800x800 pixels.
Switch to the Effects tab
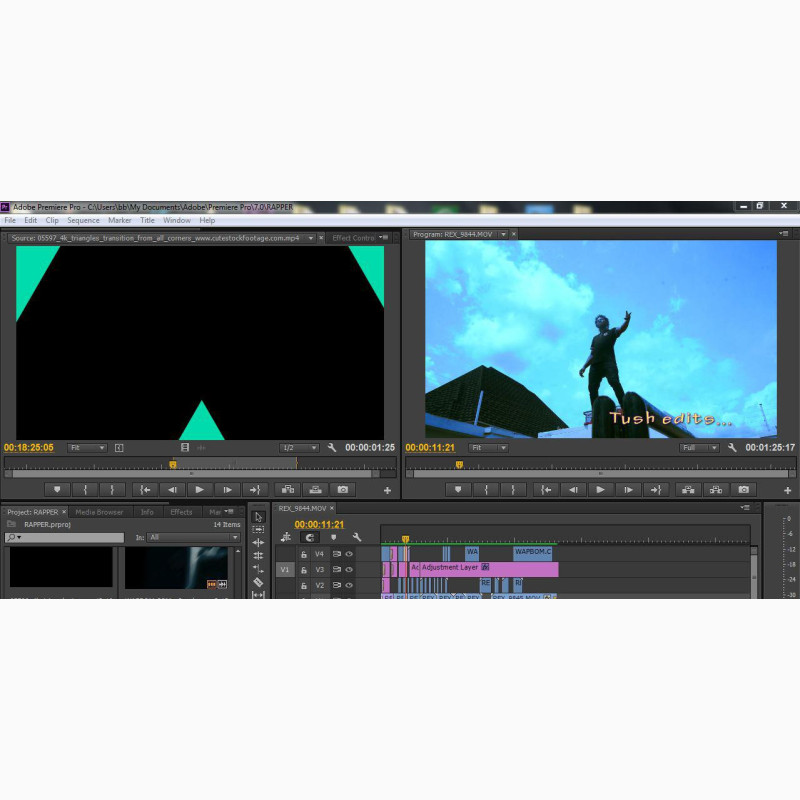pos(181,512)
